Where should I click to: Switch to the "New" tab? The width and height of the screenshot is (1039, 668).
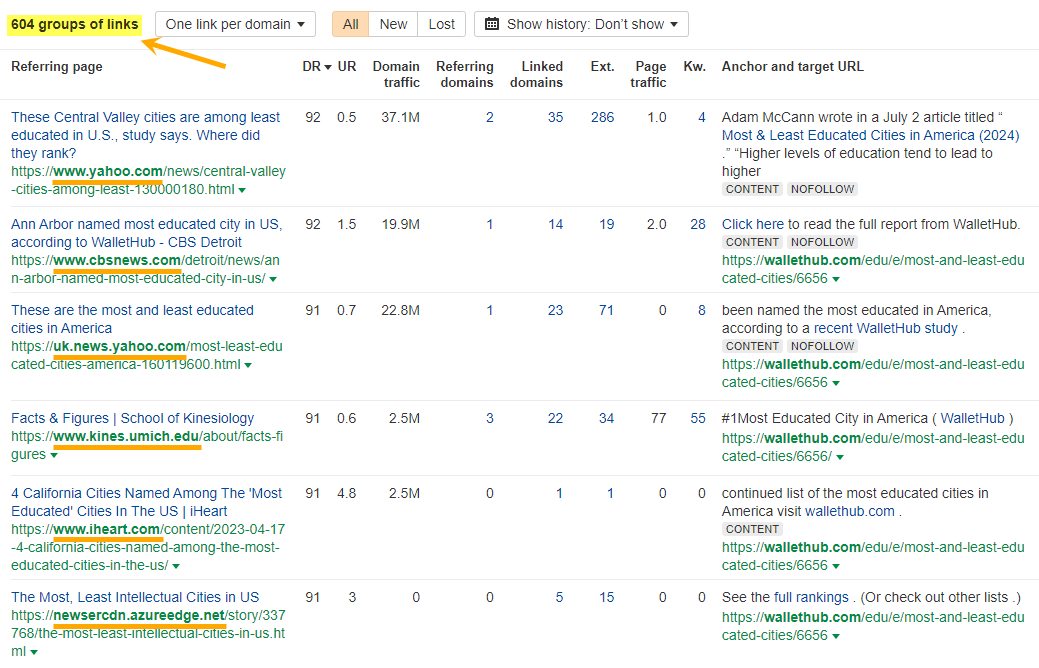(x=392, y=23)
